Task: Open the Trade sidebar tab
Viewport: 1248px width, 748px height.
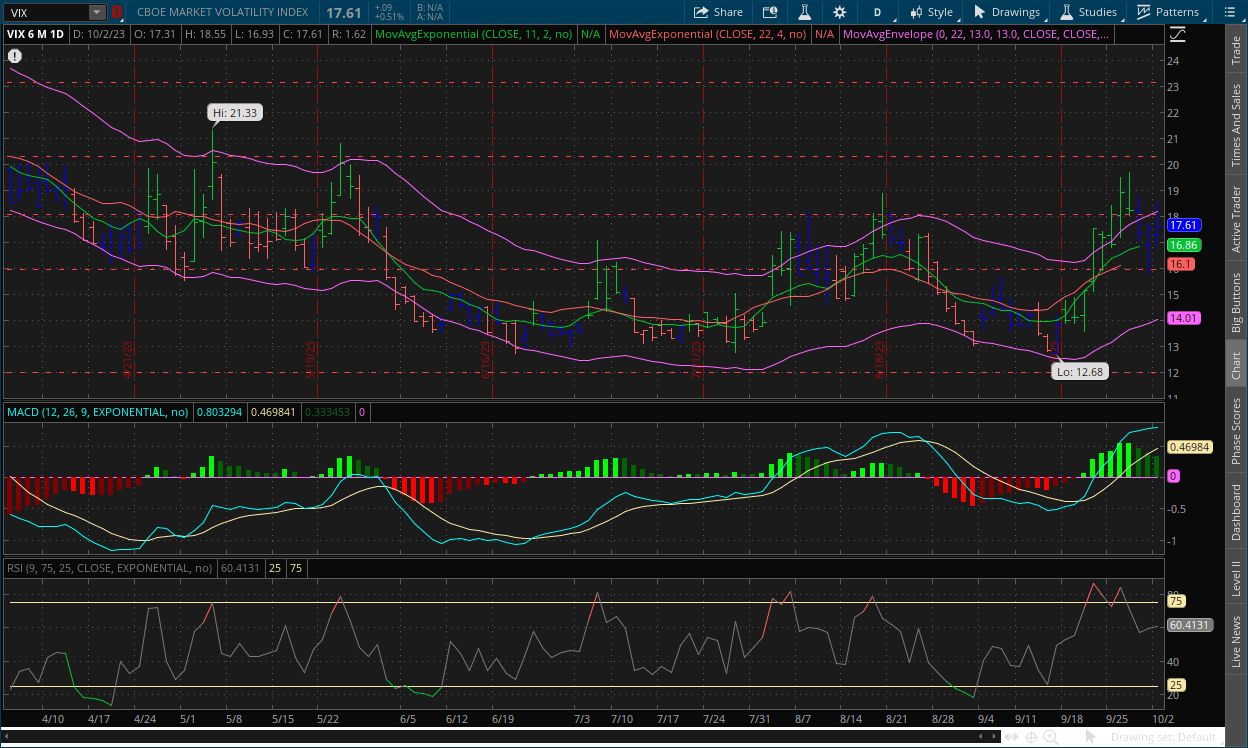Action: pos(1236,50)
